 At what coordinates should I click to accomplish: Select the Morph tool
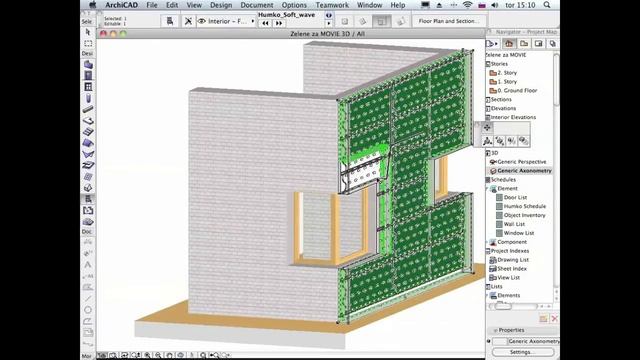(x=88, y=188)
